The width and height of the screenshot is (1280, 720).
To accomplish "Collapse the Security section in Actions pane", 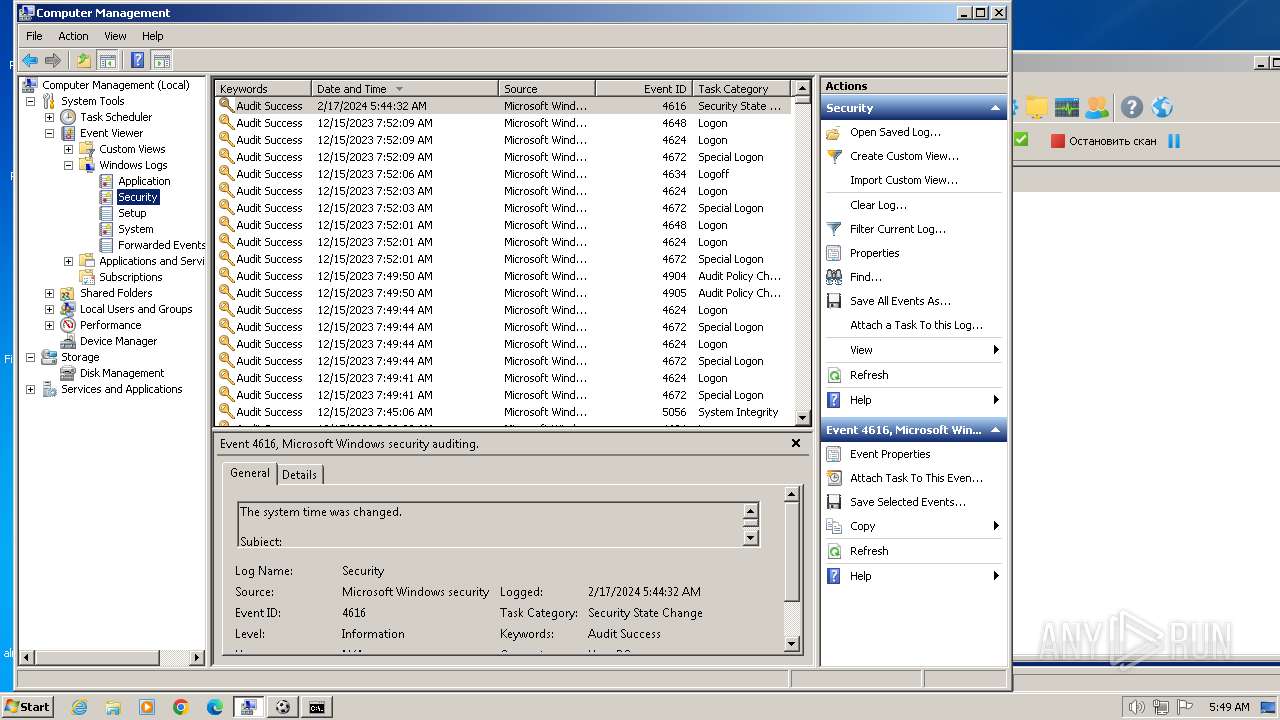I will (995, 108).
